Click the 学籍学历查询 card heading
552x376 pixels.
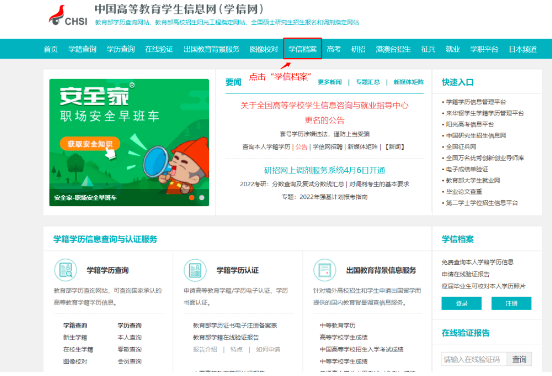tap(108, 270)
